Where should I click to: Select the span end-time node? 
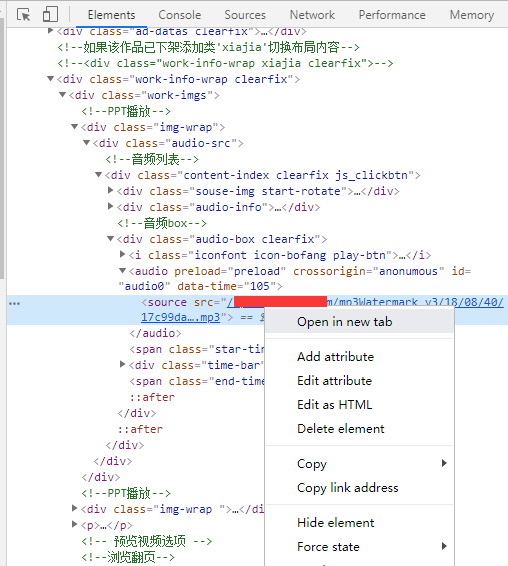tap(197, 381)
